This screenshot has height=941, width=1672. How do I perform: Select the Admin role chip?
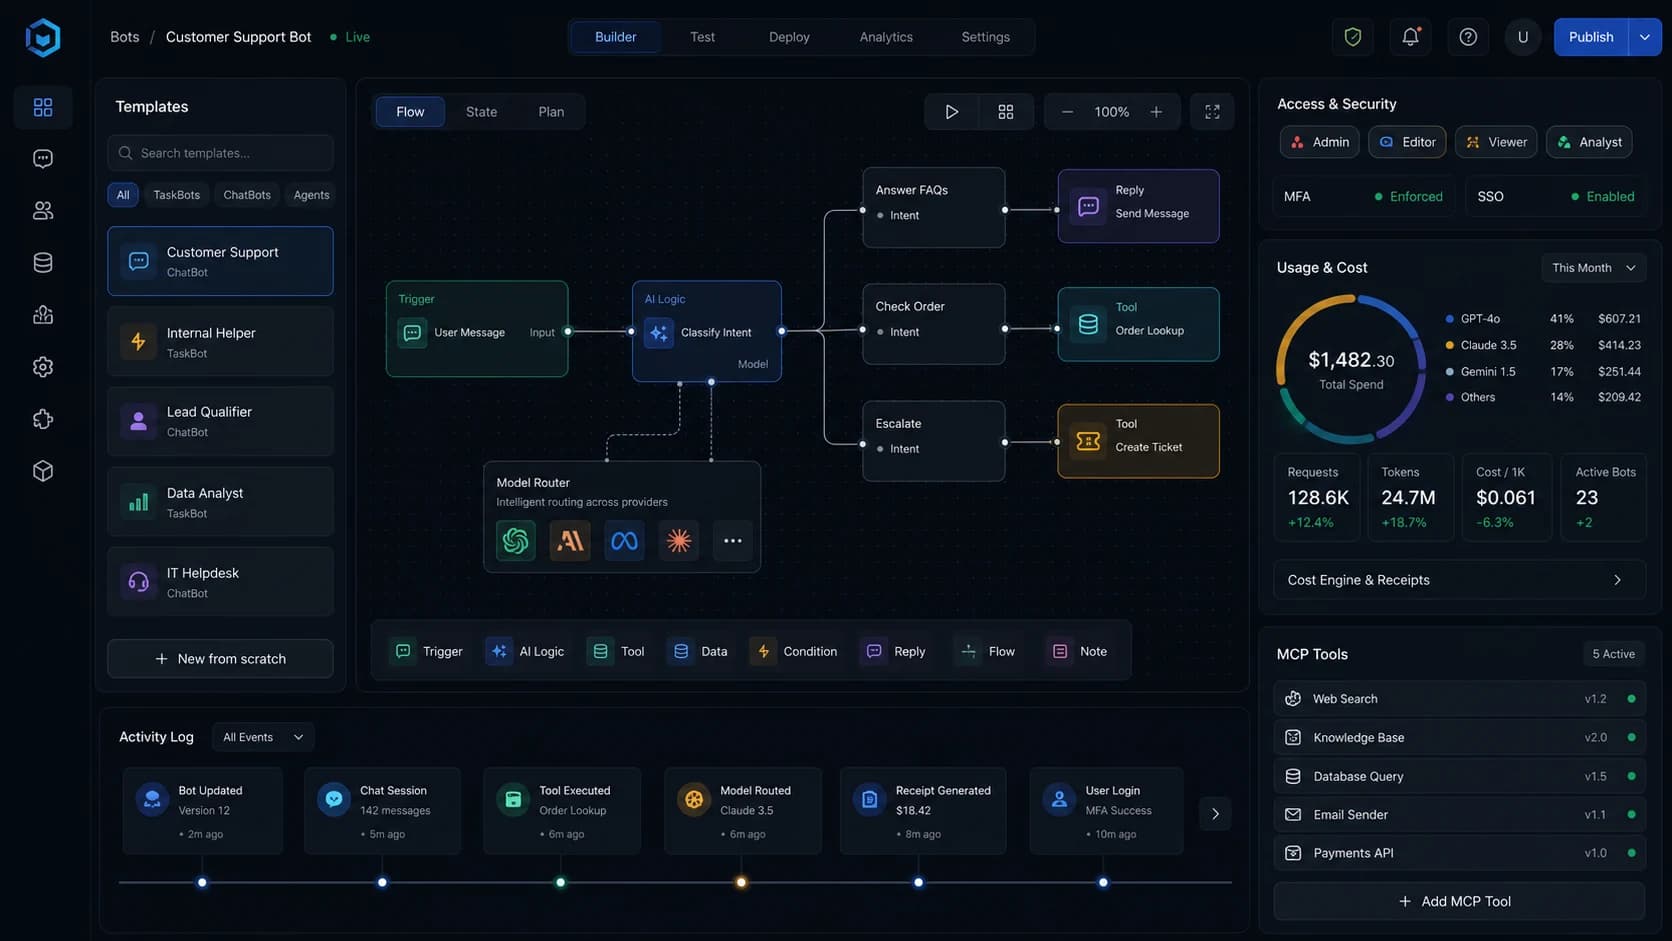tap(1319, 142)
